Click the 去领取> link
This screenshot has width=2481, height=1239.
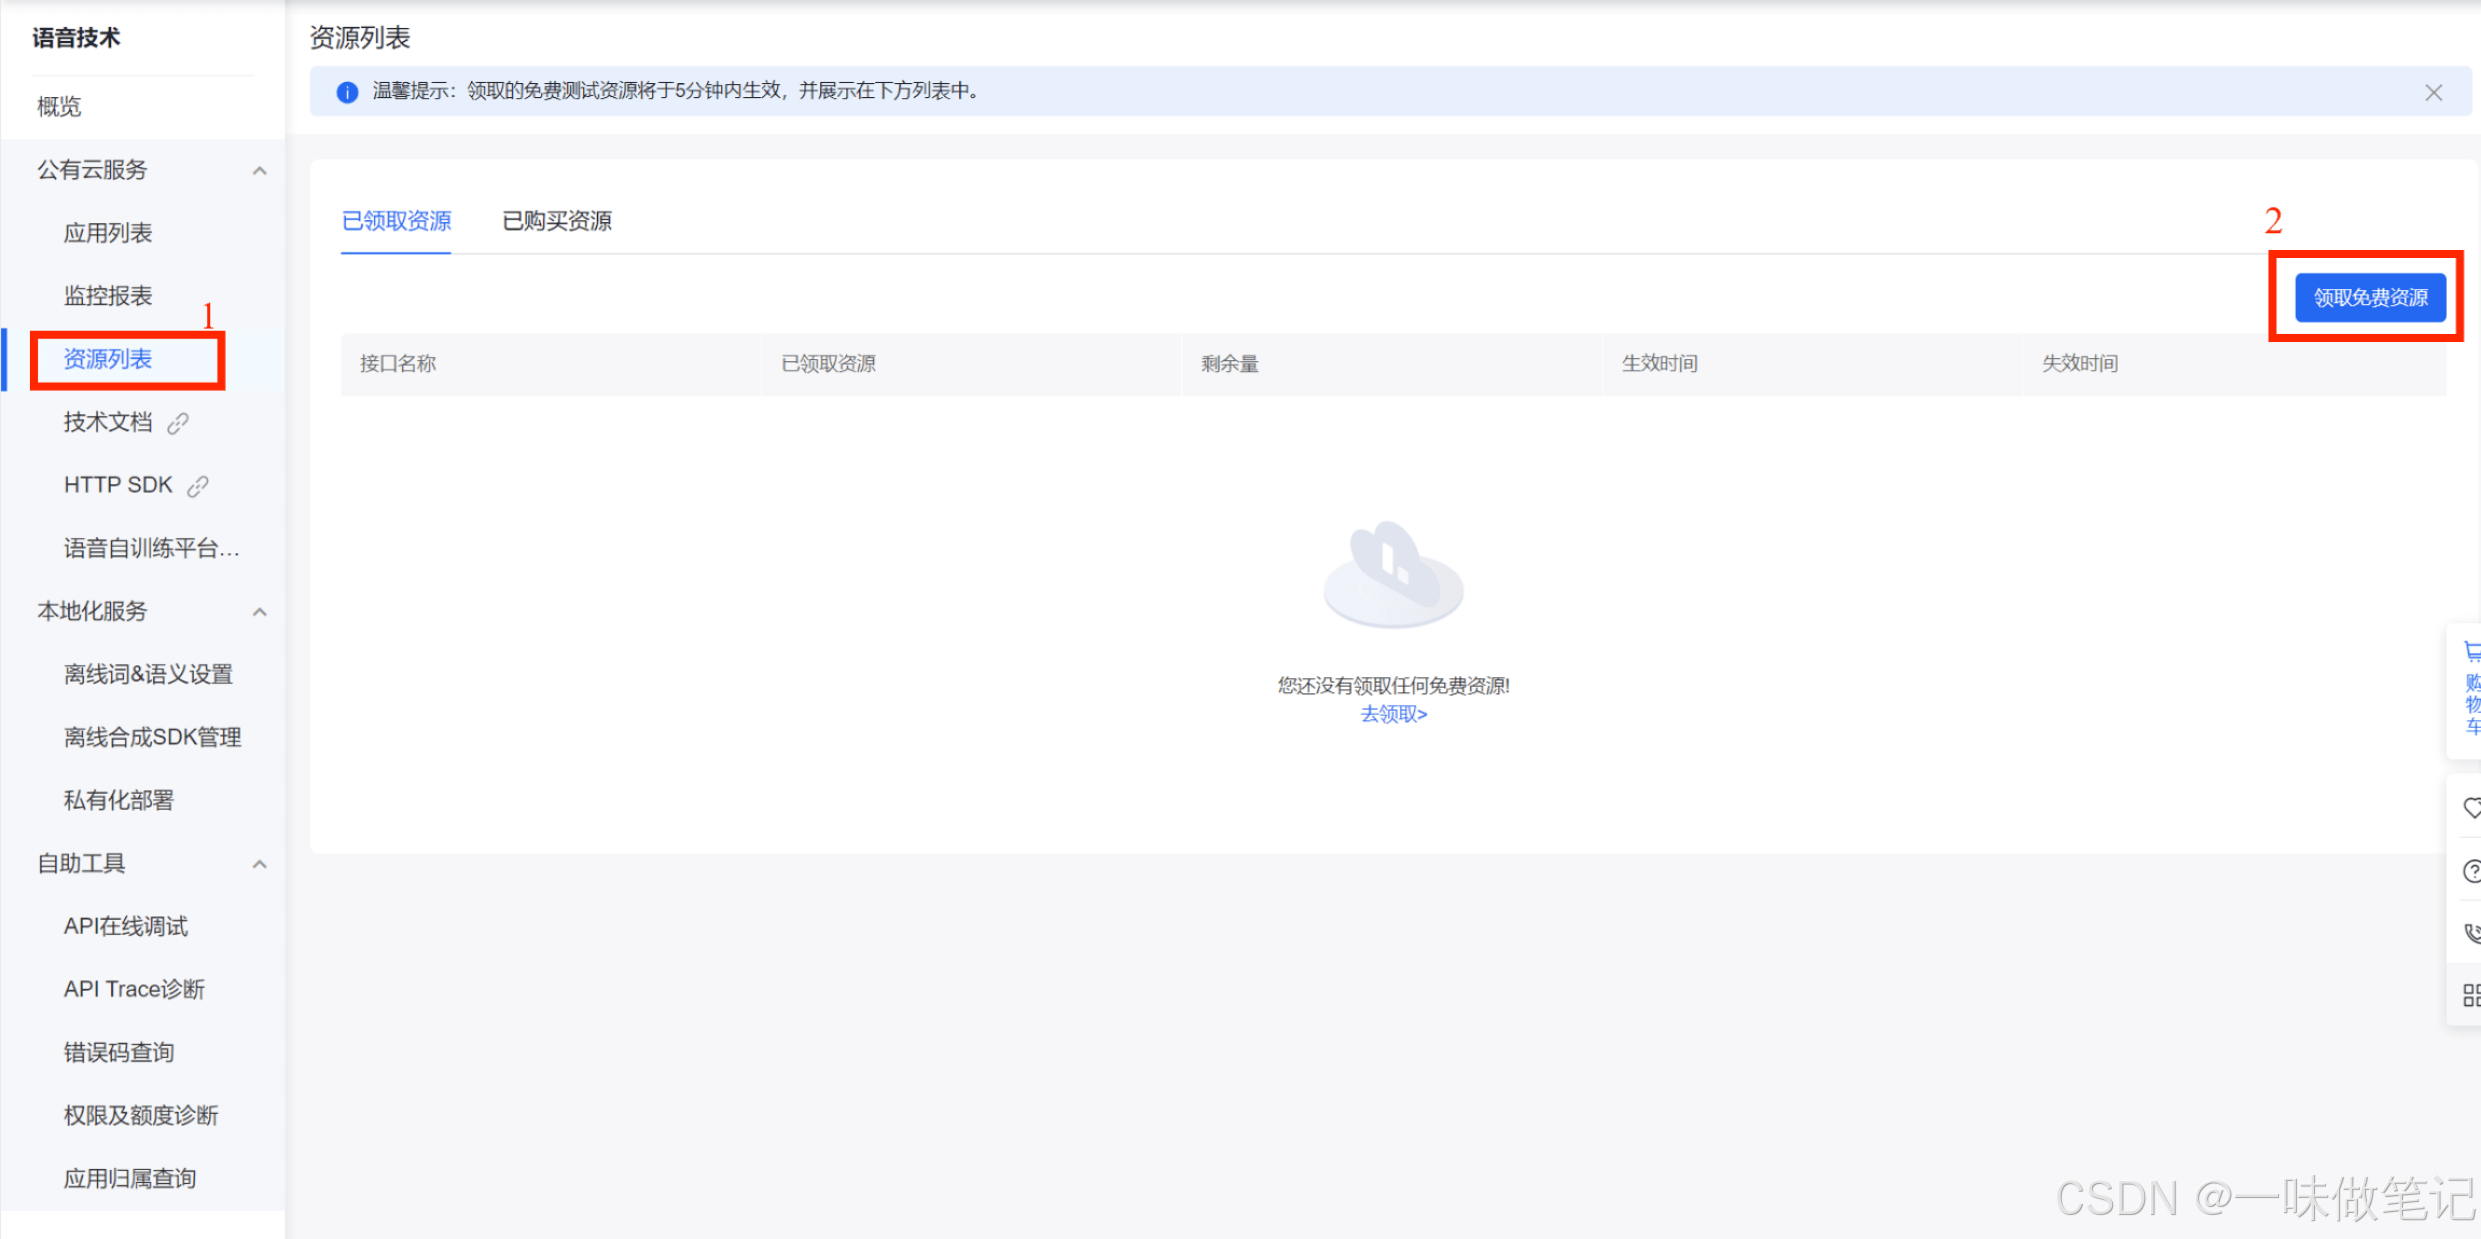[1393, 714]
